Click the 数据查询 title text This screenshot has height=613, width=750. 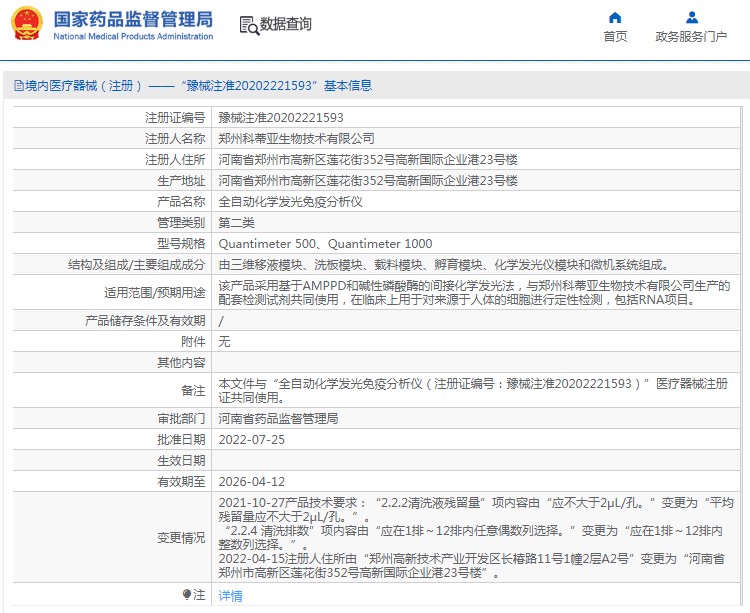click(286, 24)
